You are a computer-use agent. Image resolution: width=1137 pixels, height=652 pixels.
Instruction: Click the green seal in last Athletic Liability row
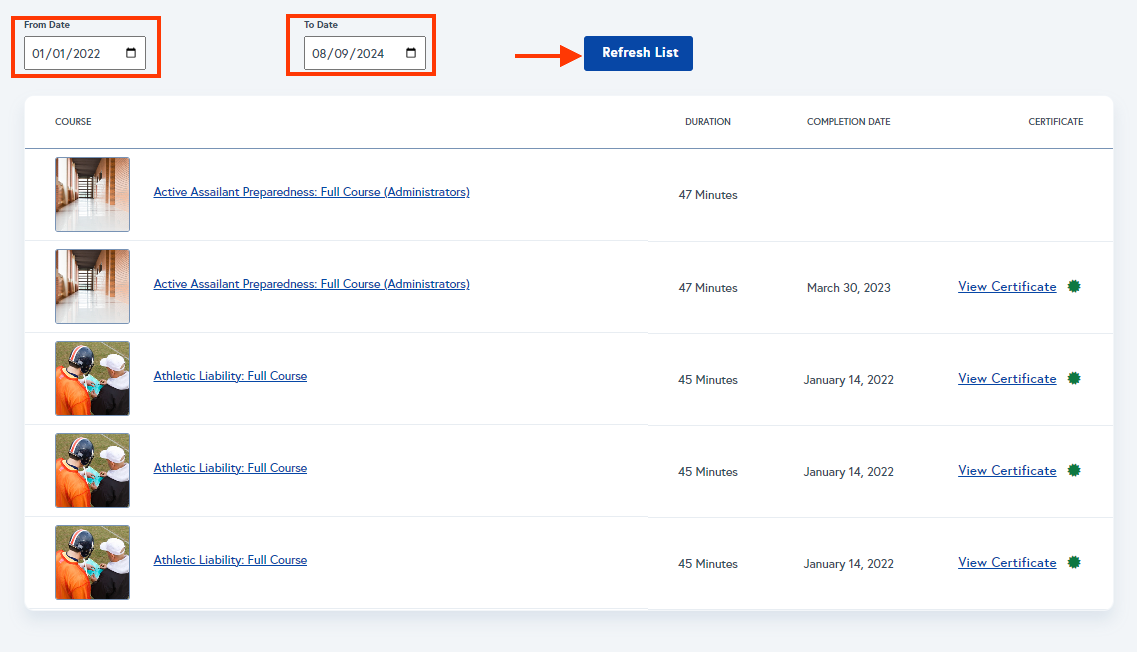point(1074,563)
